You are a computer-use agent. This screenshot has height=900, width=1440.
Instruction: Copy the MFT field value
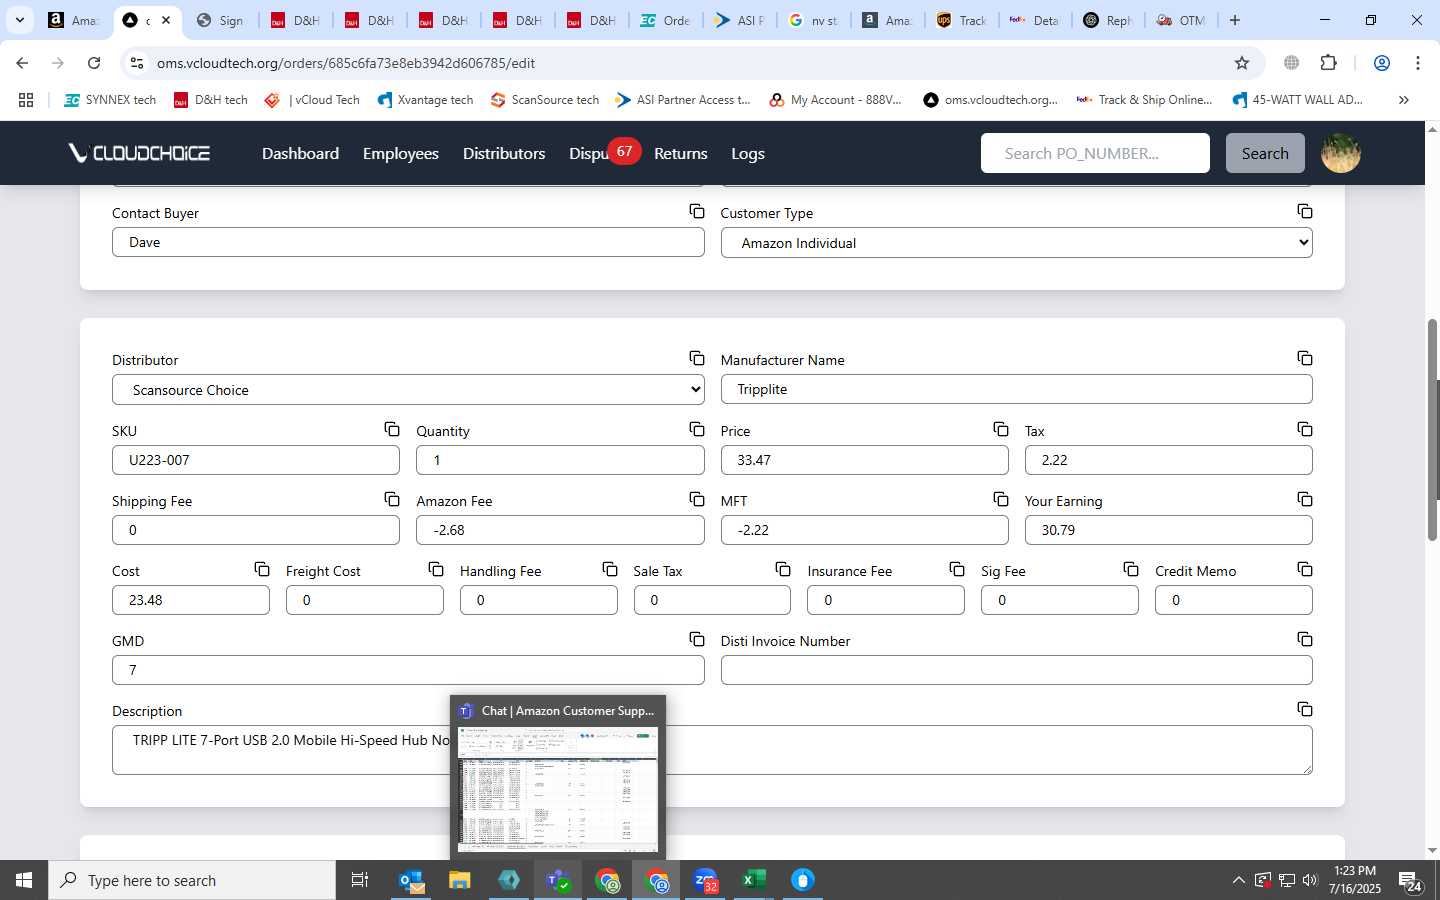(x=1001, y=499)
